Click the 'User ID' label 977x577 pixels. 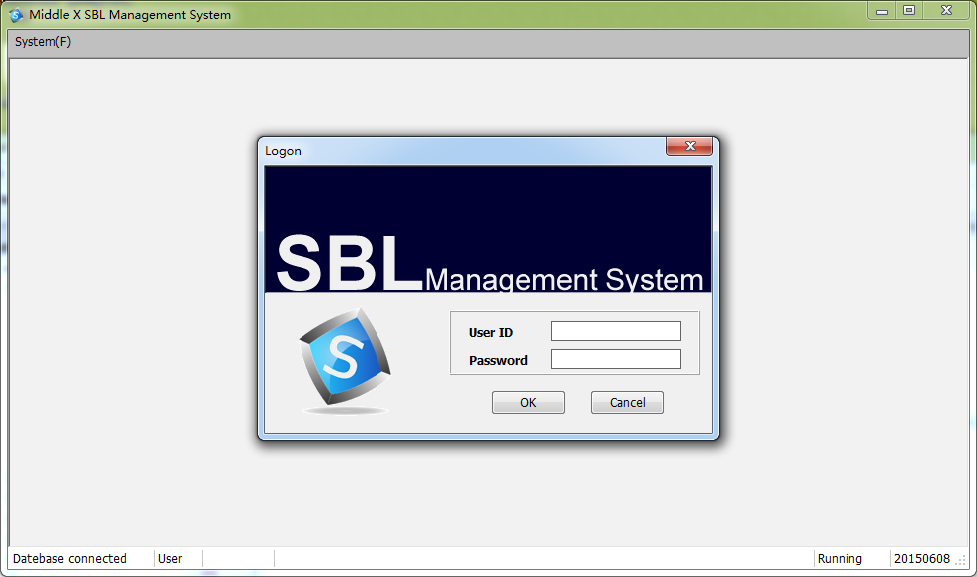(x=491, y=333)
